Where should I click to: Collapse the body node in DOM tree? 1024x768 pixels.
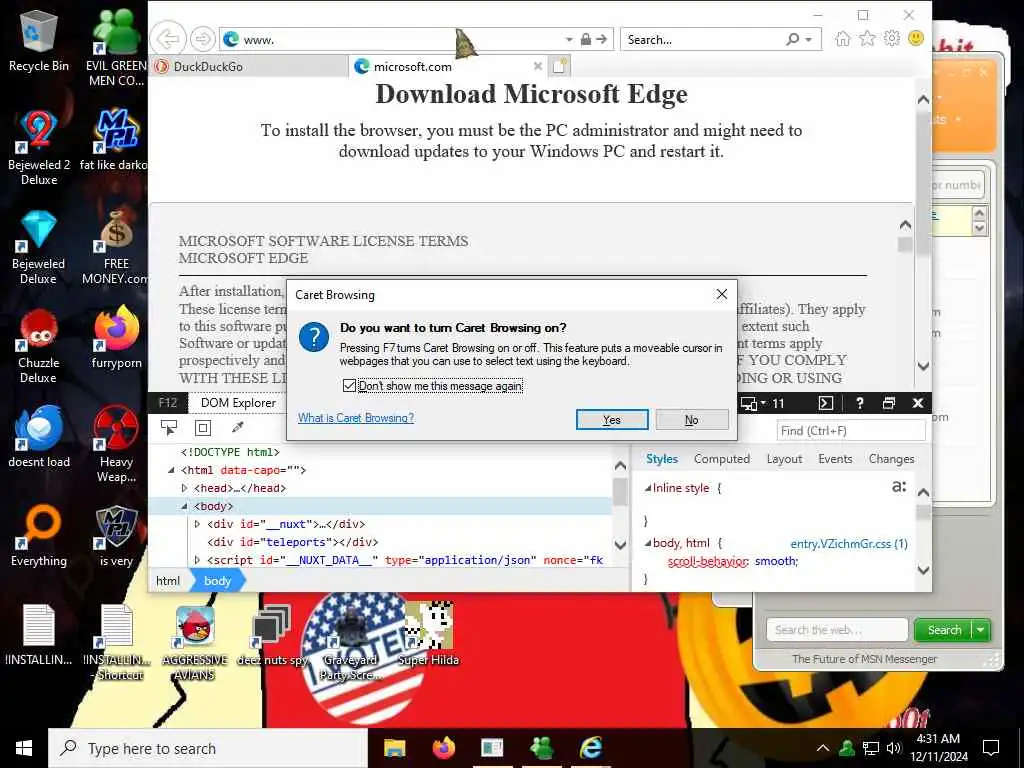[x=184, y=506]
